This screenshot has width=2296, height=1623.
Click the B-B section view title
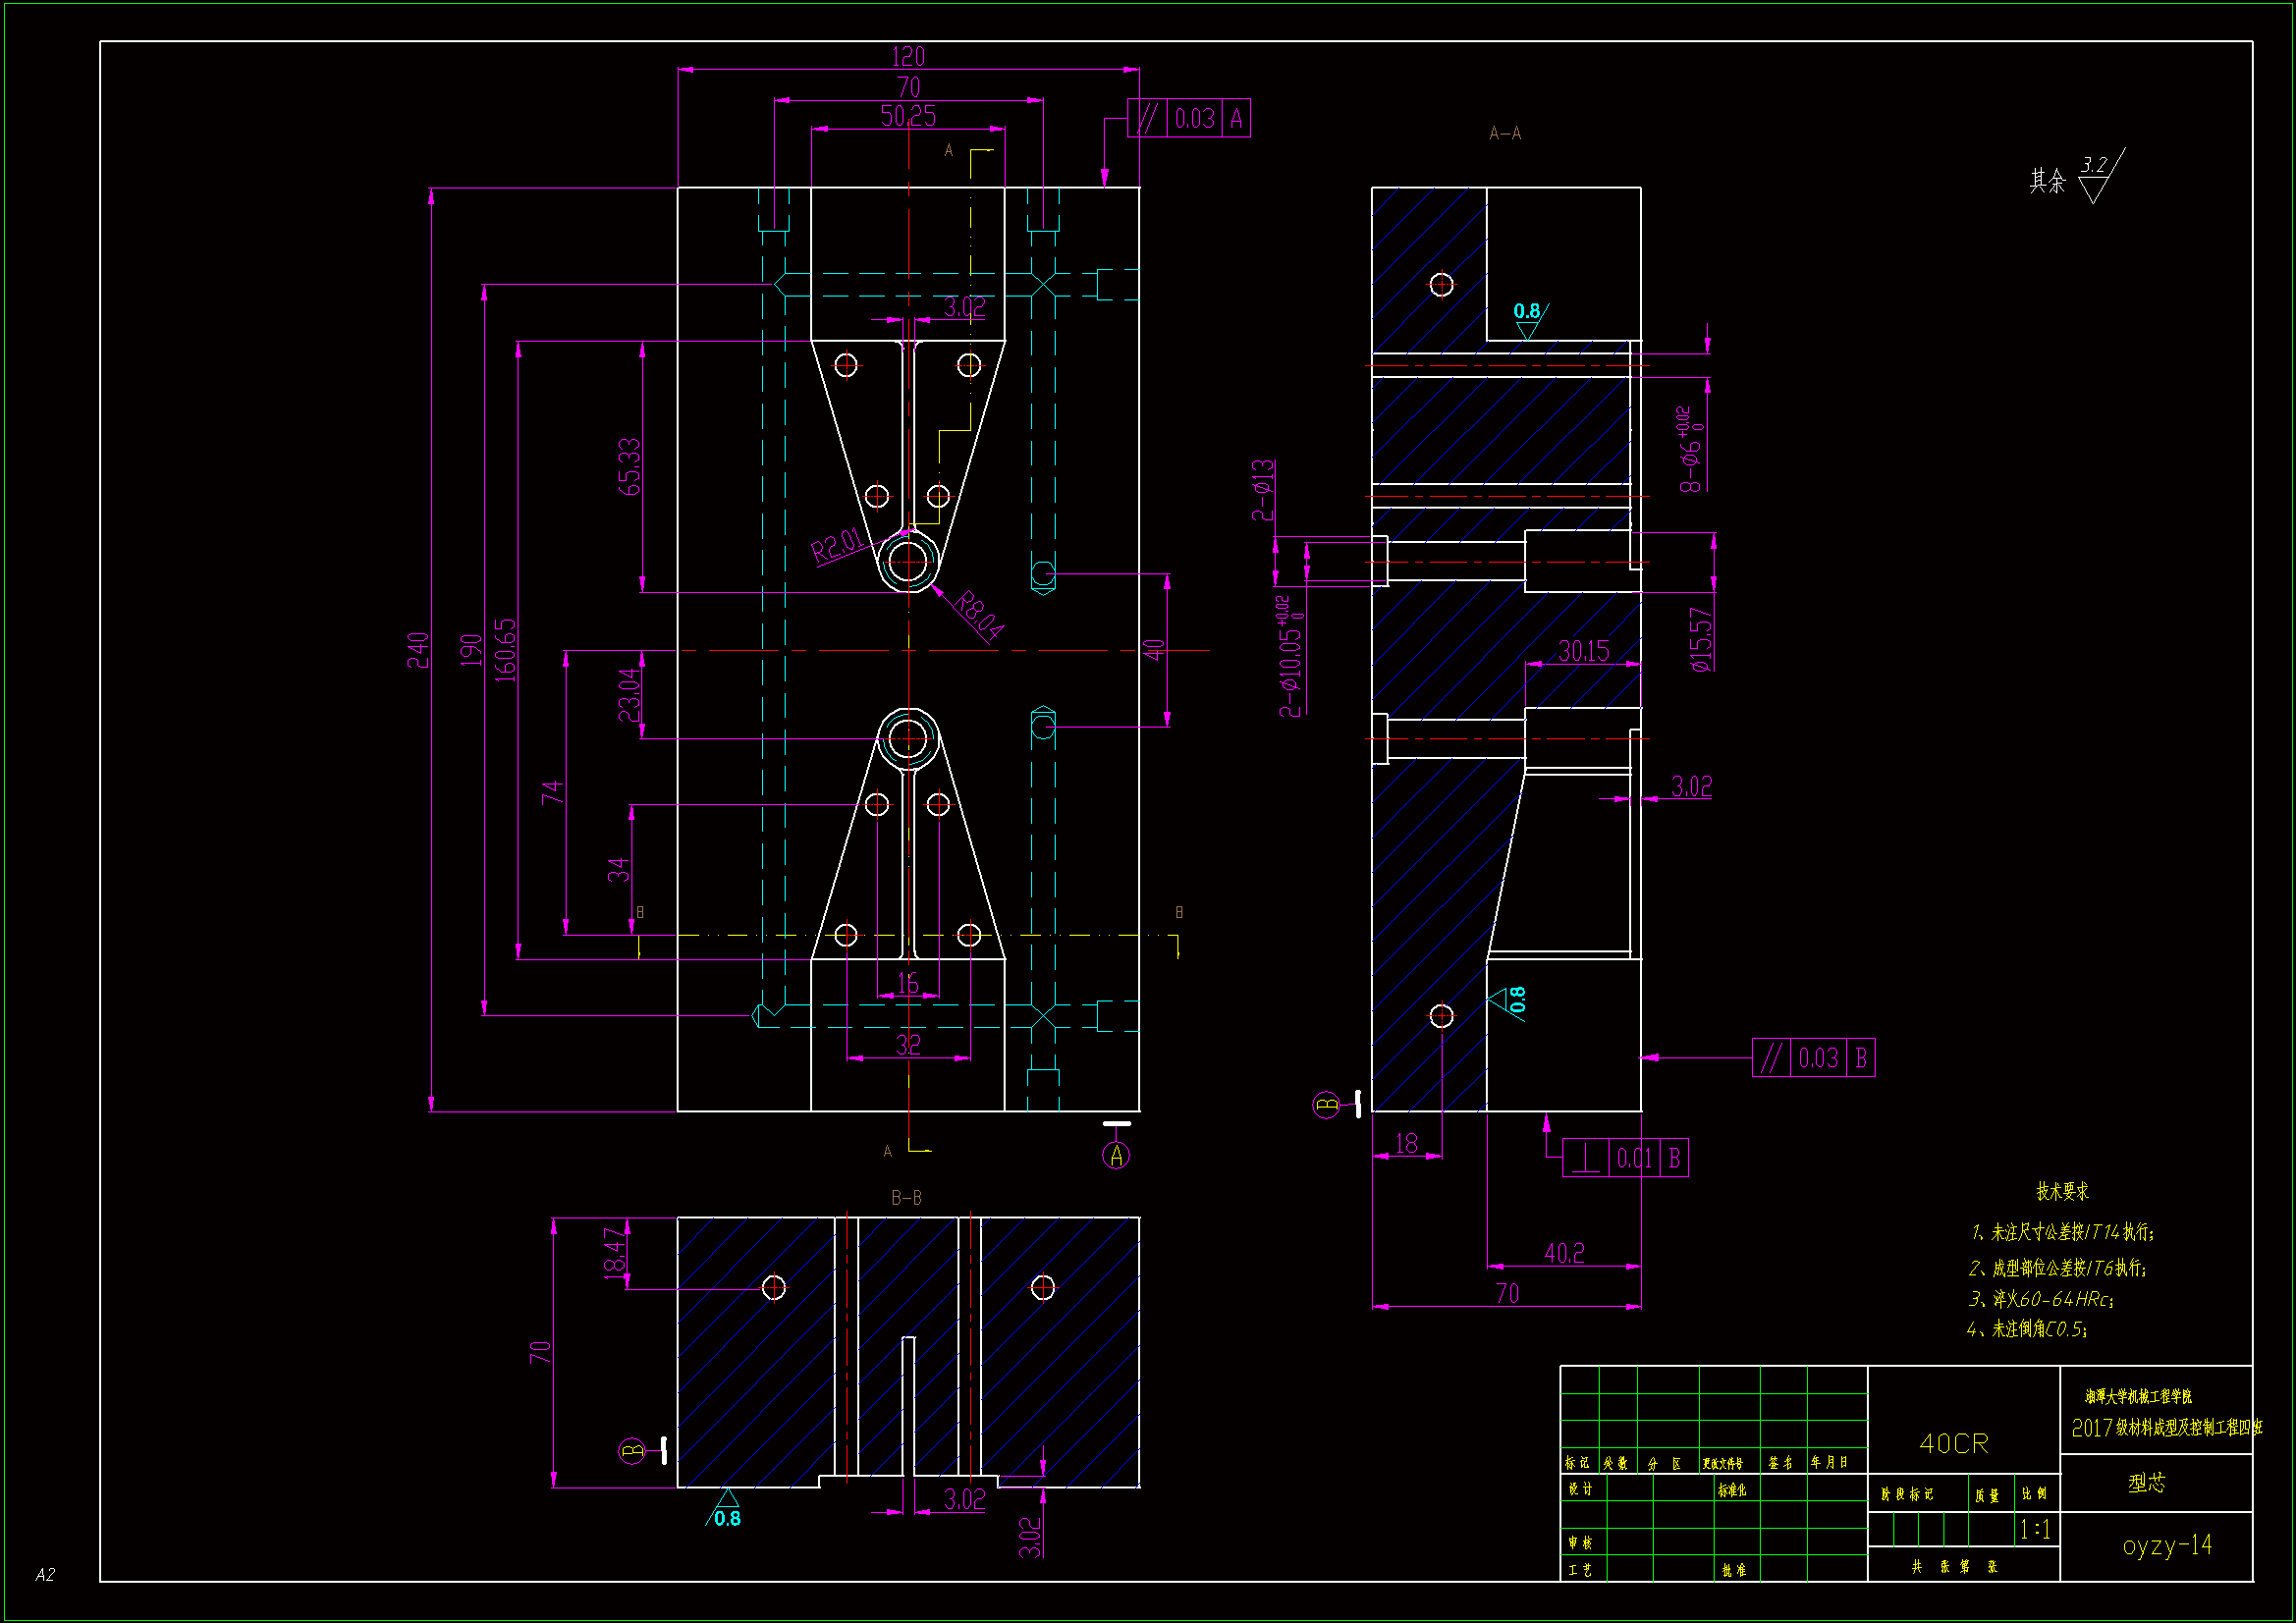[x=906, y=1197]
